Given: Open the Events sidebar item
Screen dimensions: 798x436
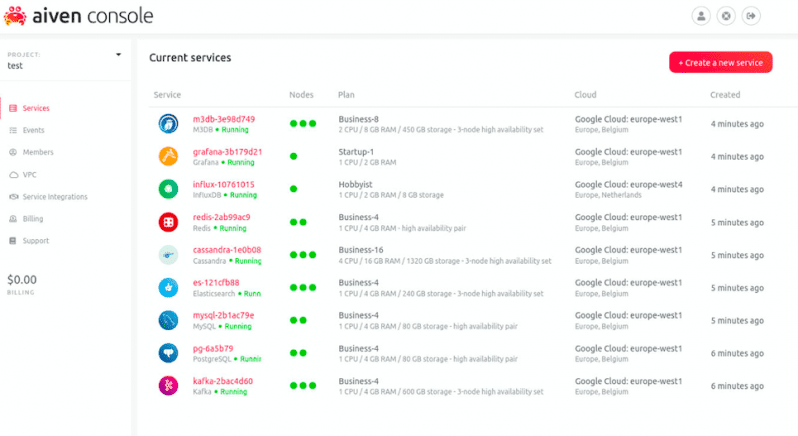Looking at the screenshot, I should point(33,130).
